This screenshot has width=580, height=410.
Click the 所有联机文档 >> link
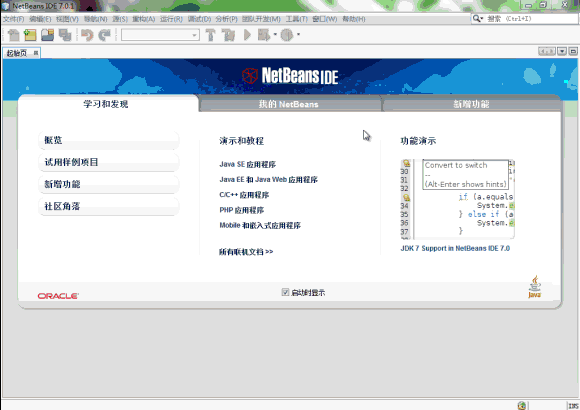coord(246,252)
